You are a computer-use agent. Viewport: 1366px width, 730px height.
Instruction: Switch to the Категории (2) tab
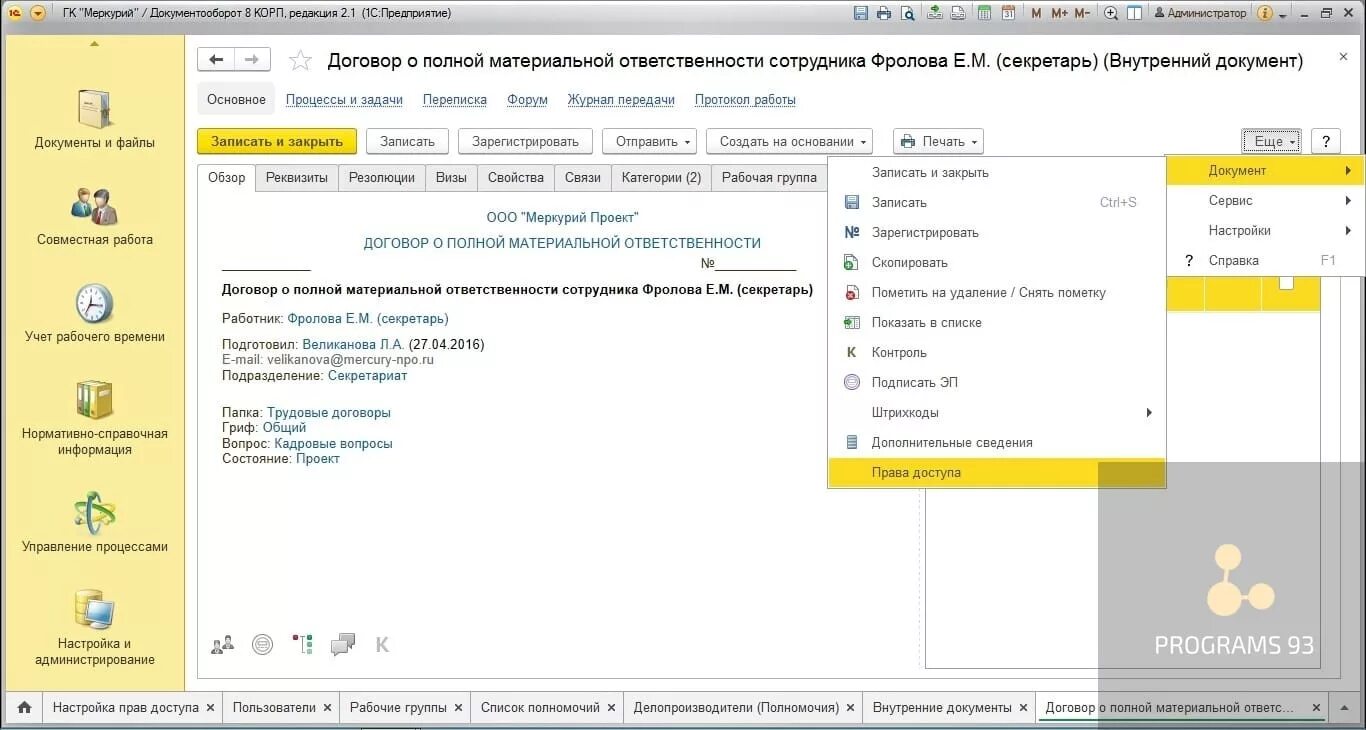(x=661, y=177)
